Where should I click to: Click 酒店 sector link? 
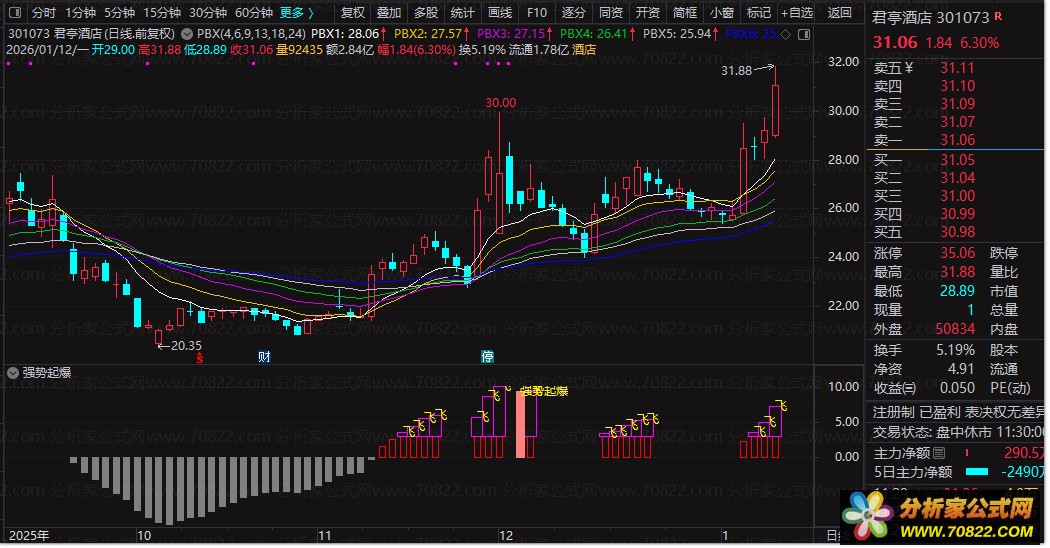(x=584, y=50)
